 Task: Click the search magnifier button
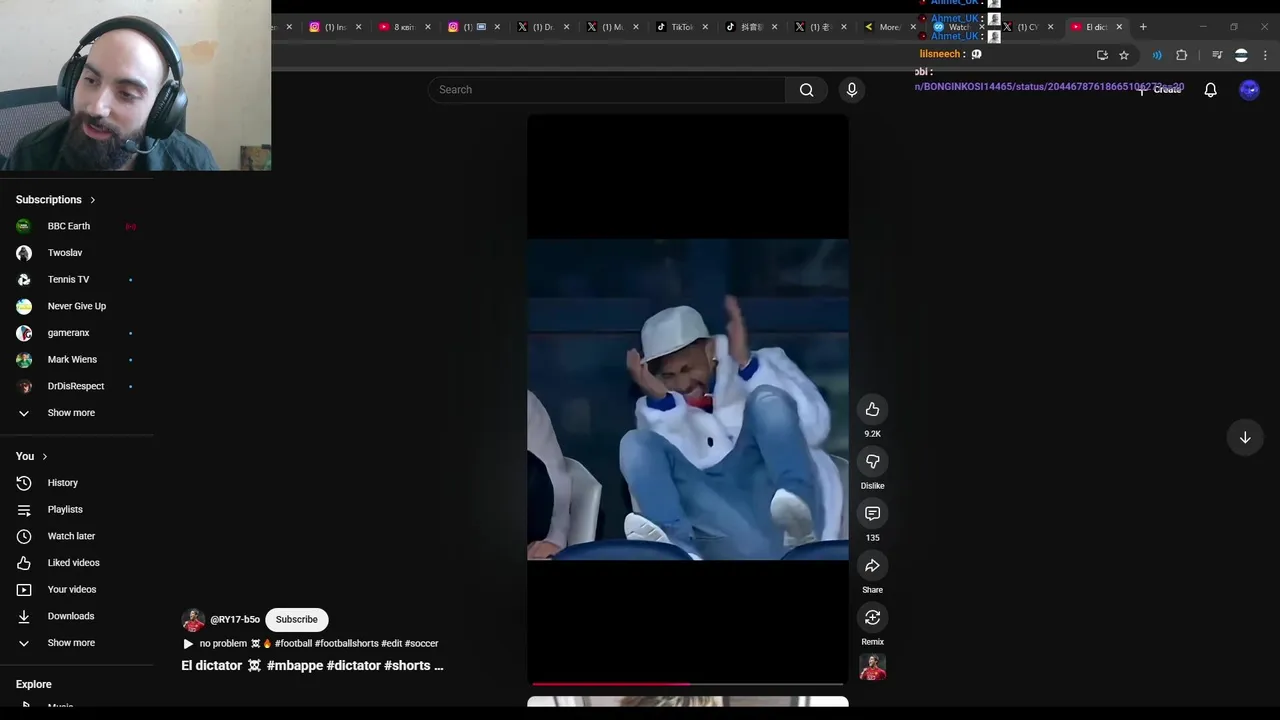pos(806,90)
